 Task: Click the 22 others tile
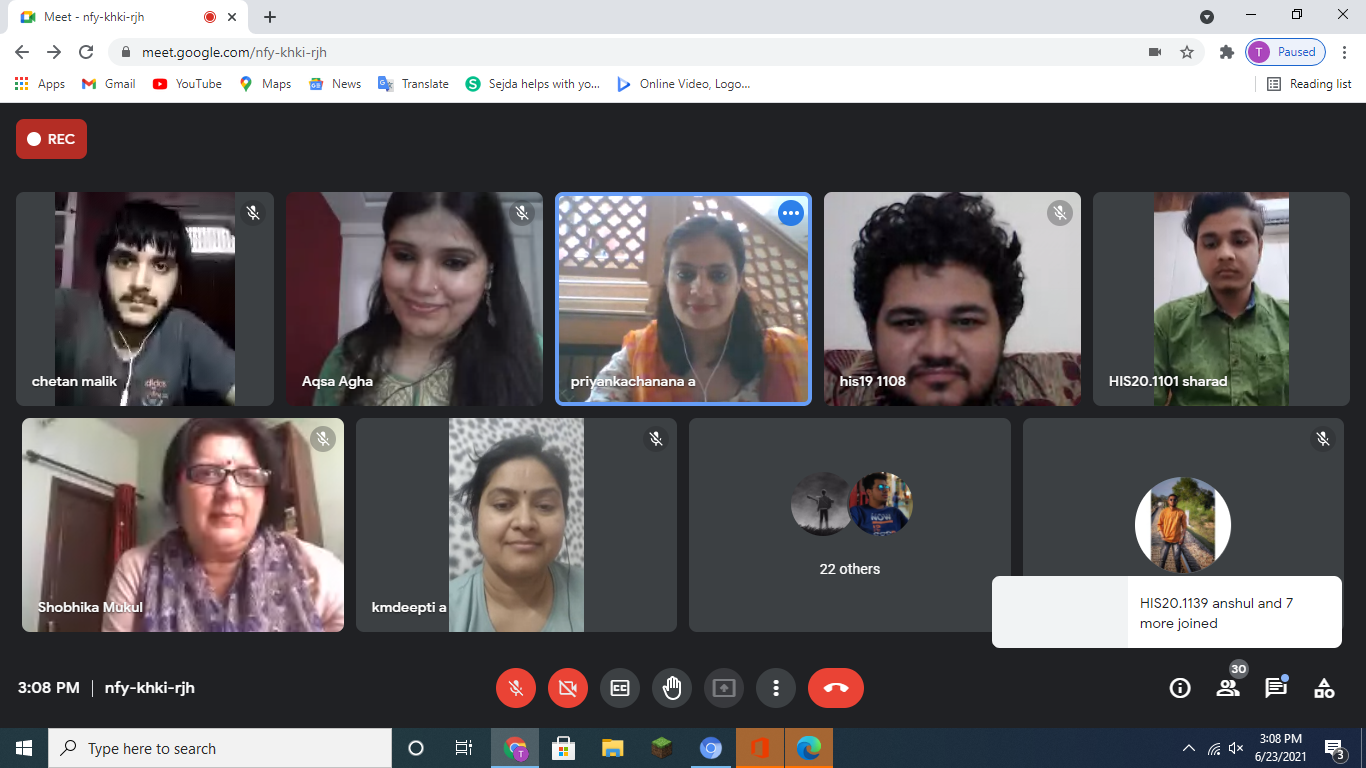(850, 525)
